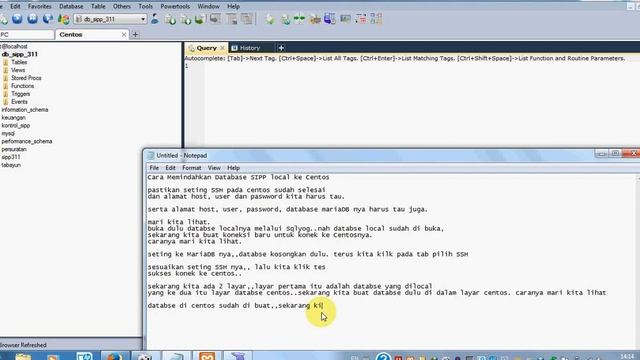This screenshot has width=640, height=360.
Task: Select the Tables folder in object browser
Action: tap(19, 62)
